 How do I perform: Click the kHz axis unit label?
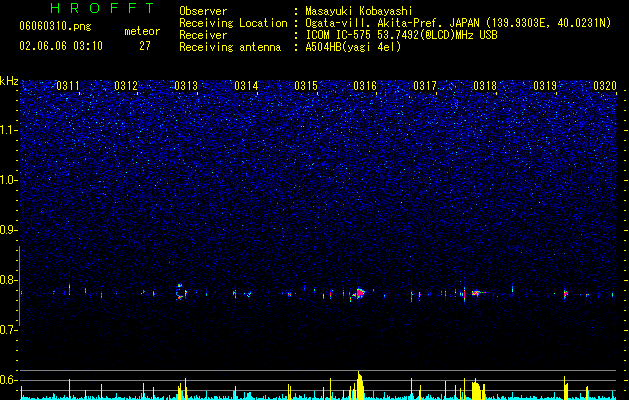(9, 81)
